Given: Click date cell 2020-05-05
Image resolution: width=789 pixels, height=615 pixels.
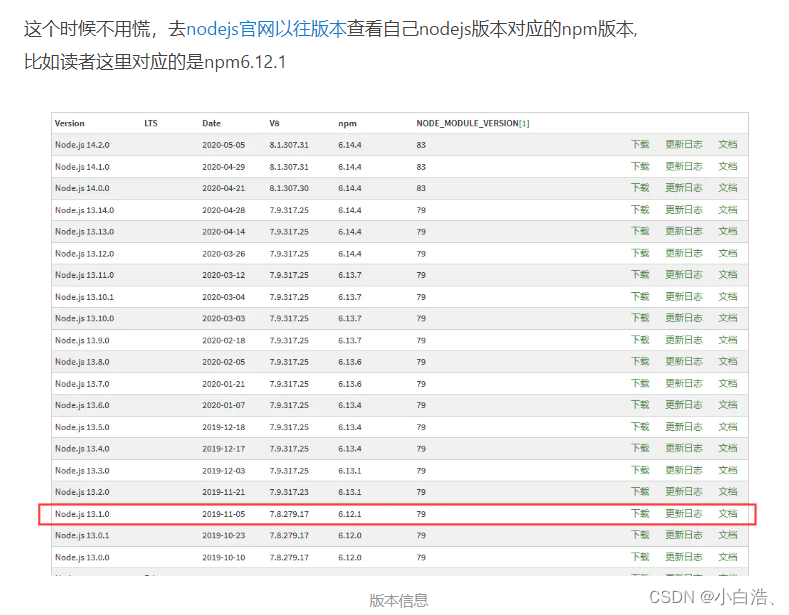Looking at the screenshot, I should pyautogui.click(x=223, y=145).
